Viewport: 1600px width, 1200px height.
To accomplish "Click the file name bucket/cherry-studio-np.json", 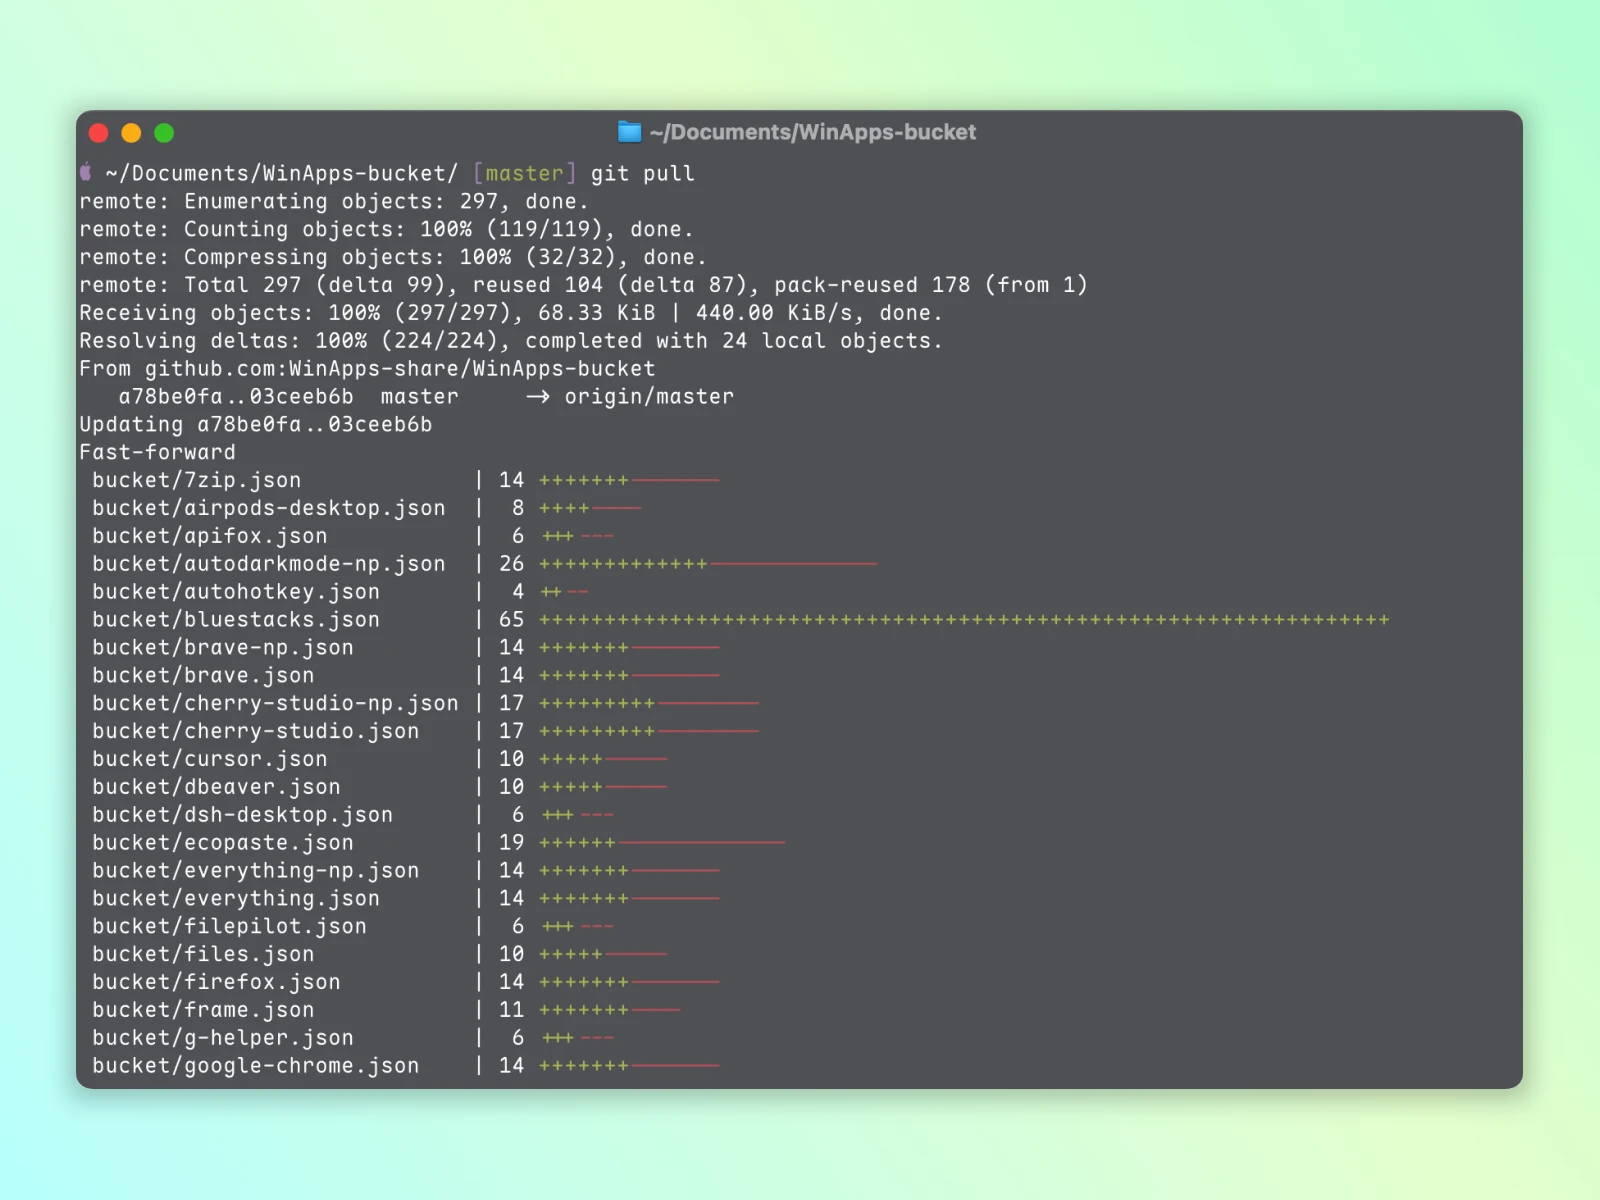I will (x=275, y=704).
